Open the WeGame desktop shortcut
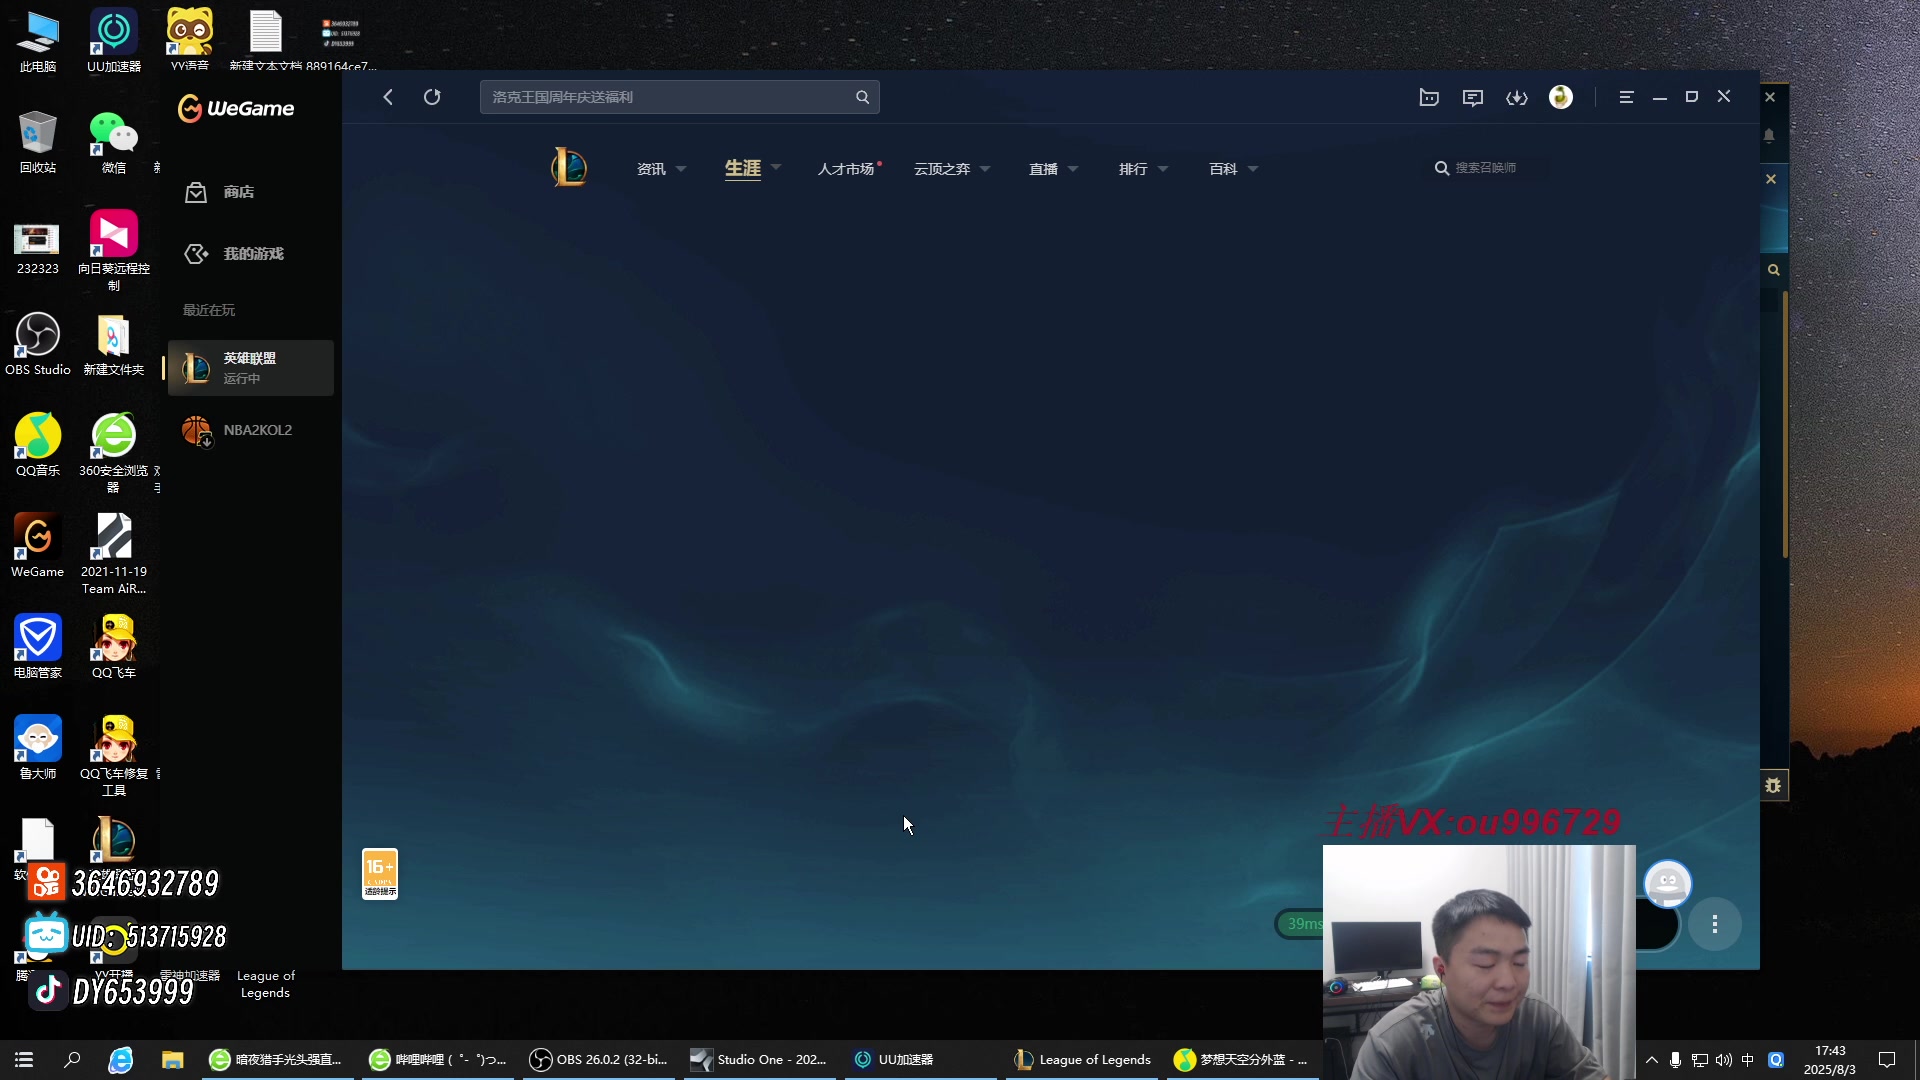1920x1080 pixels. click(x=38, y=546)
